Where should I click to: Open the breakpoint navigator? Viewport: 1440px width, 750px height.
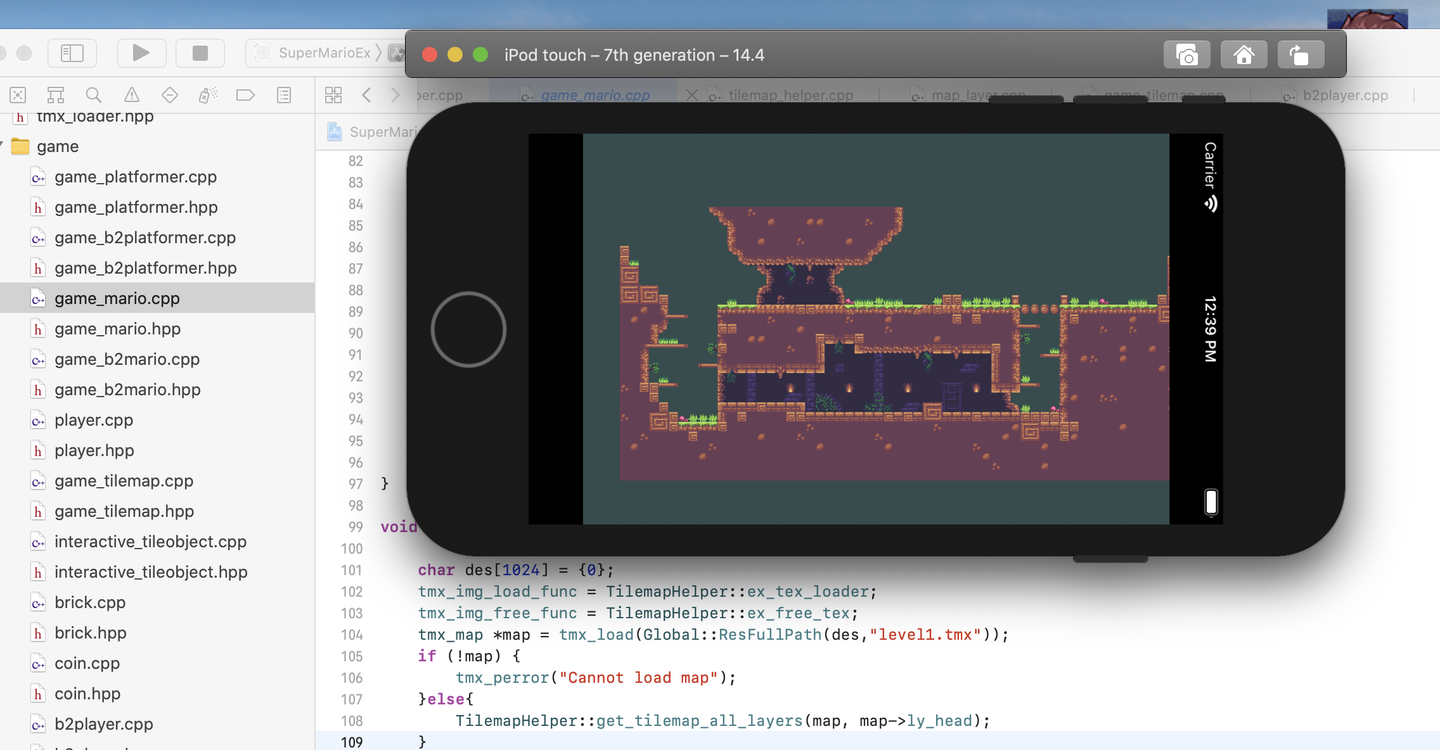point(245,95)
